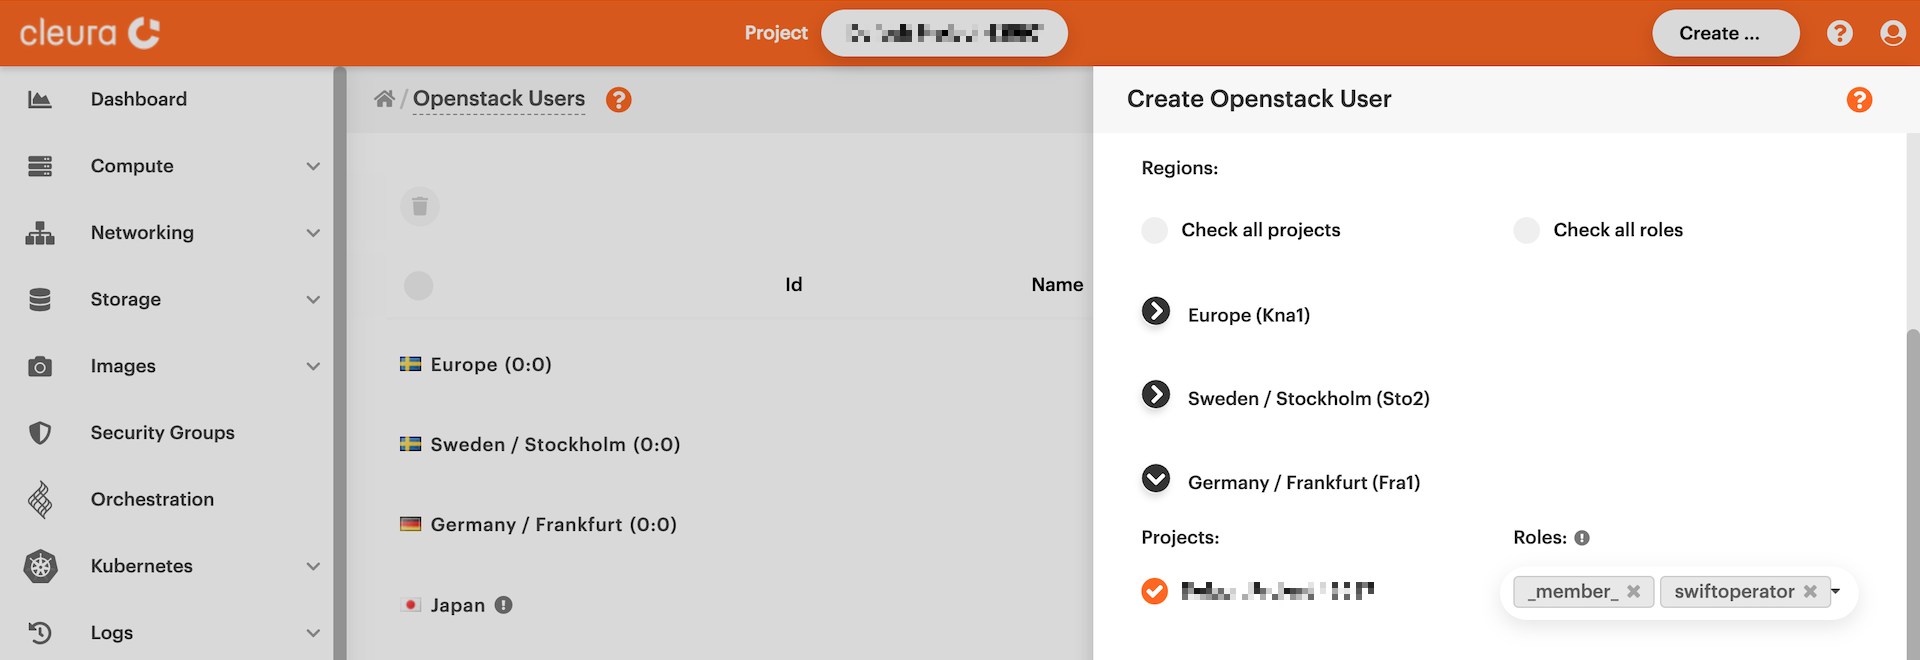Uncheck the selected project checkbox
Screen dimensions: 1920x660
point(1155,591)
